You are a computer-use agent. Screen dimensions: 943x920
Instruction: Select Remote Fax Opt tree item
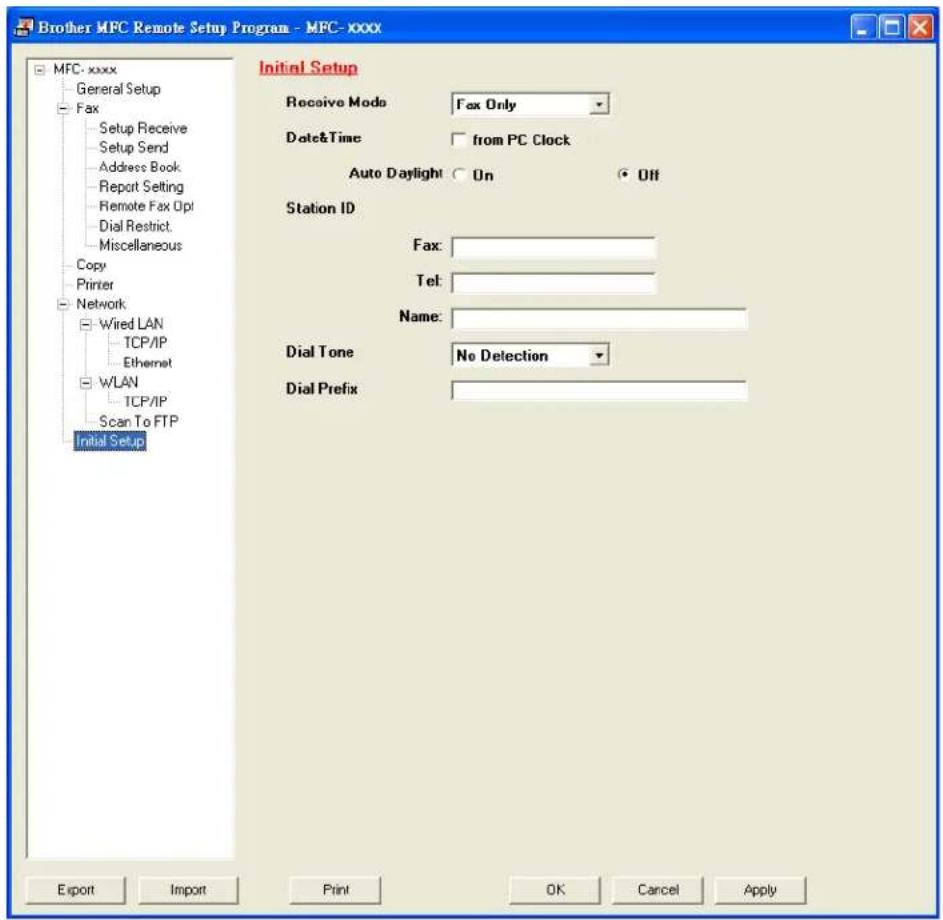146,206
